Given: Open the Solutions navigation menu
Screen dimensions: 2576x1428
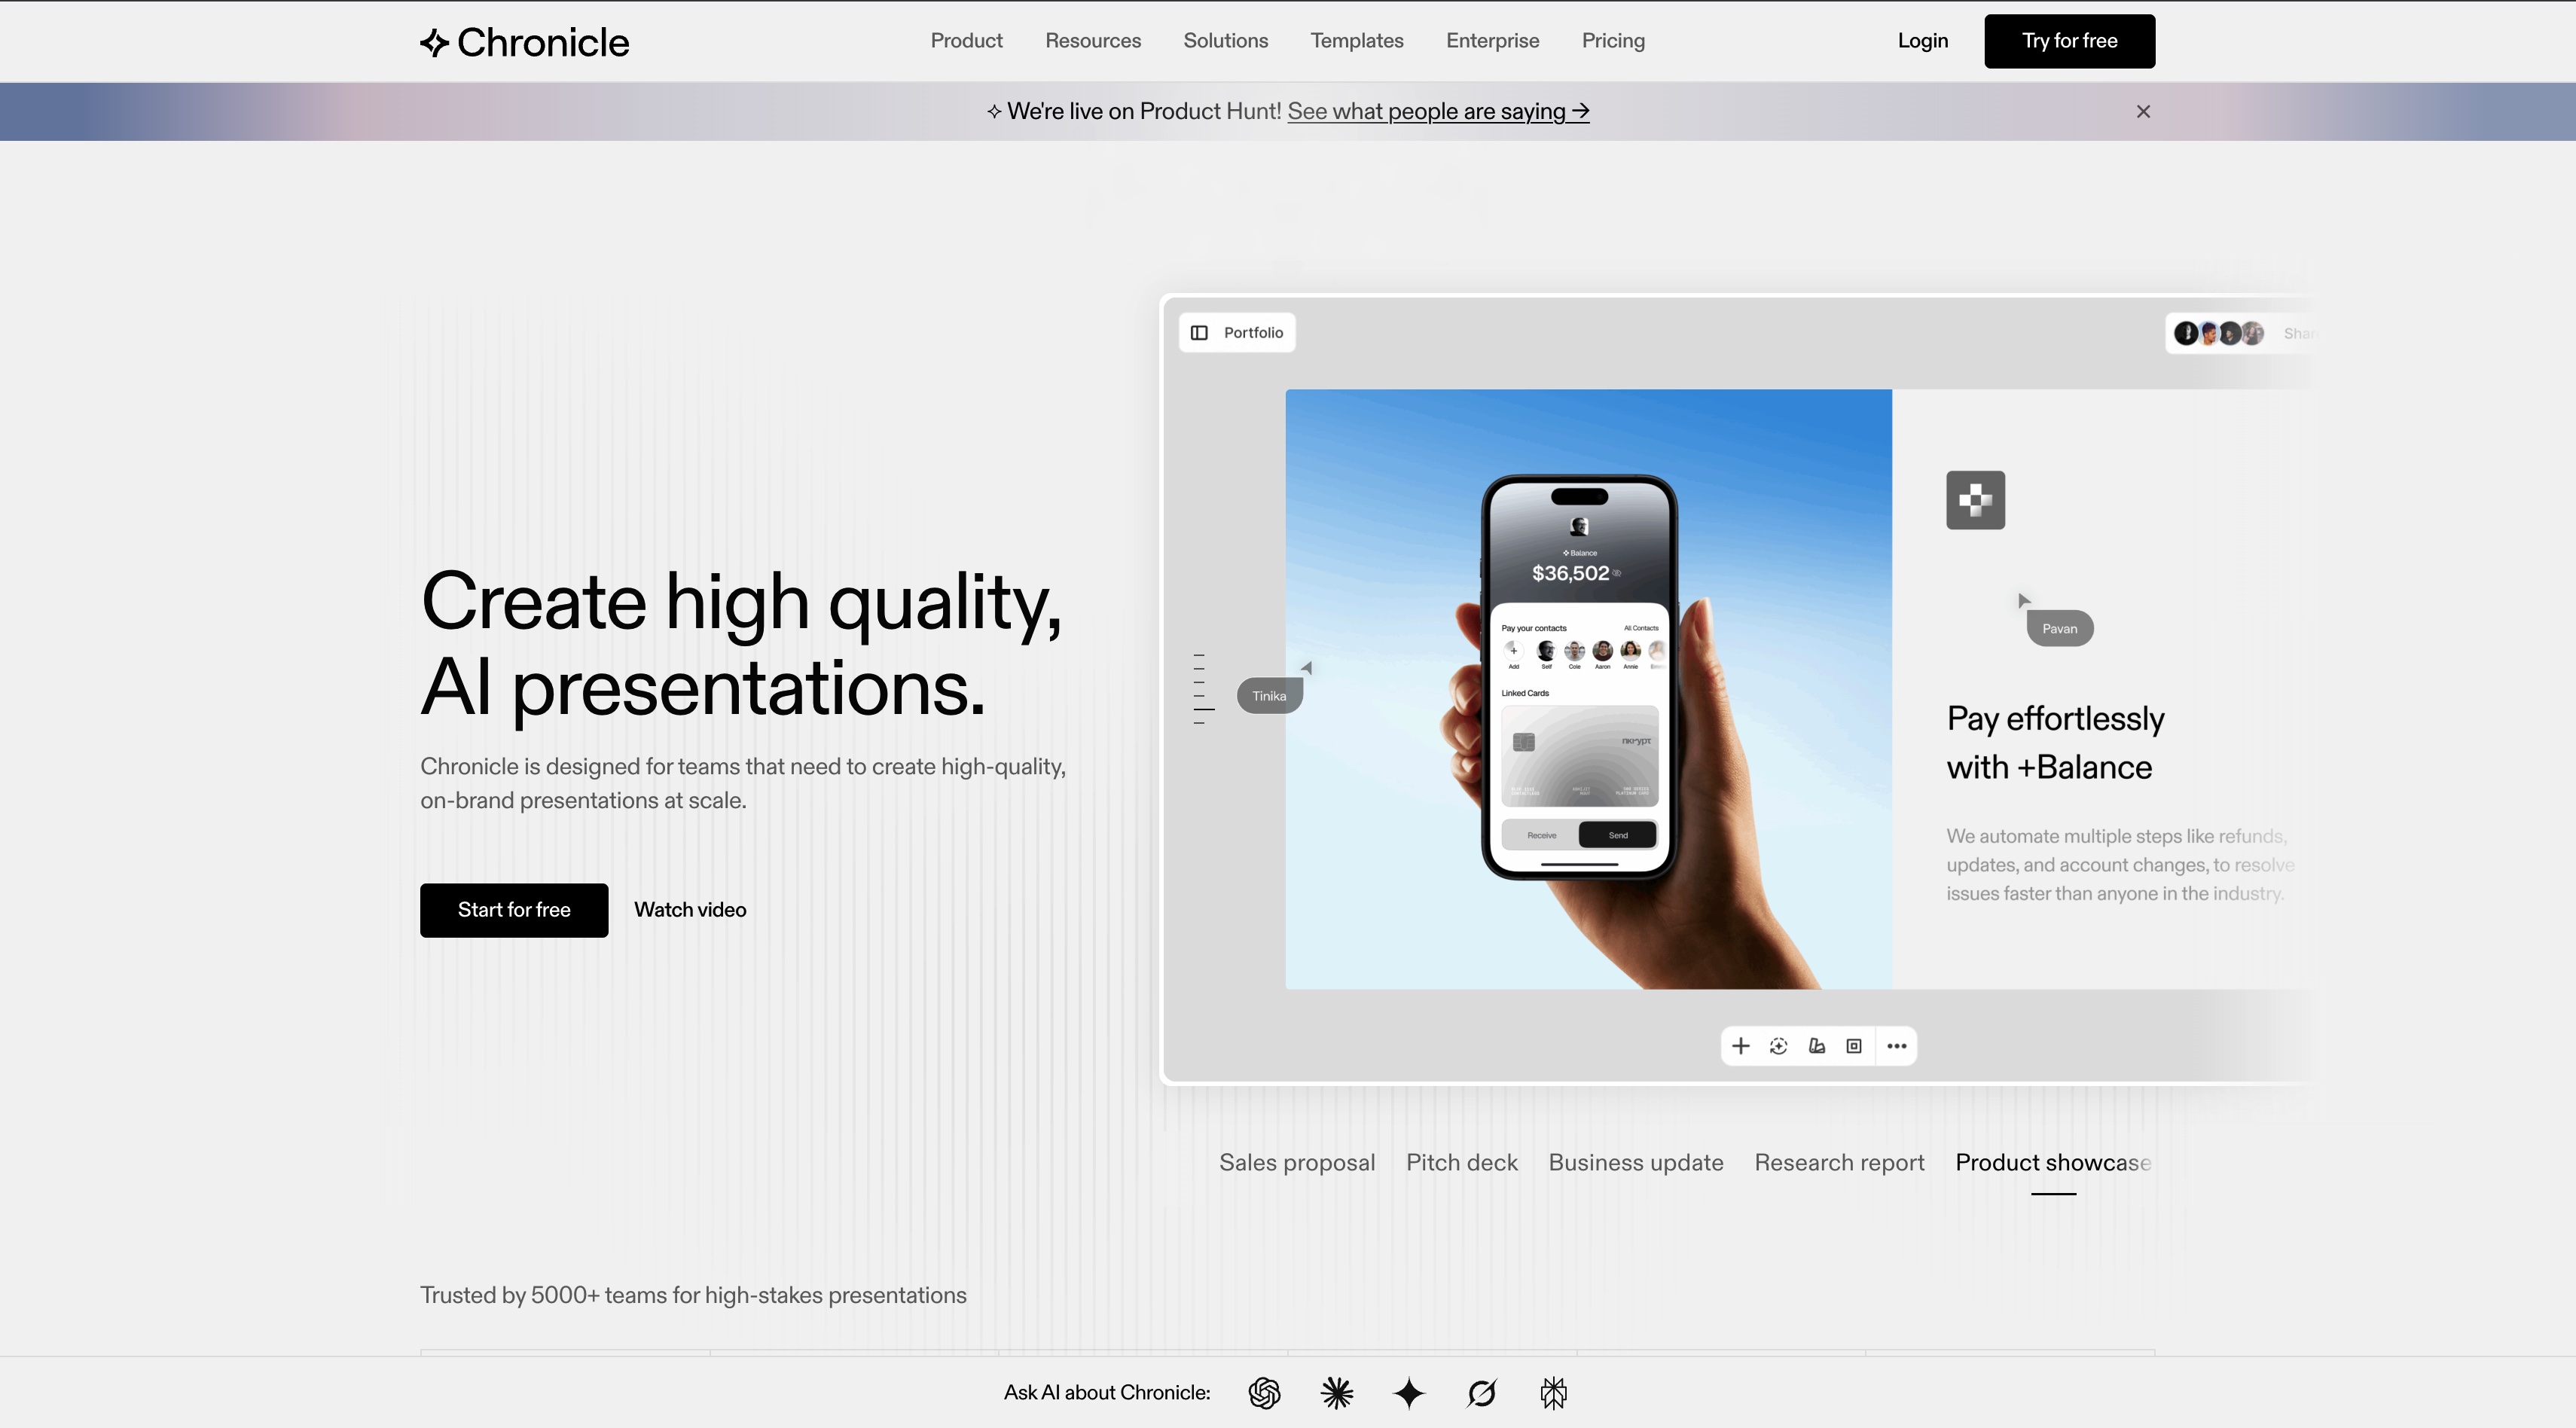Looking at the screenshot, I should click(1225, 41).
